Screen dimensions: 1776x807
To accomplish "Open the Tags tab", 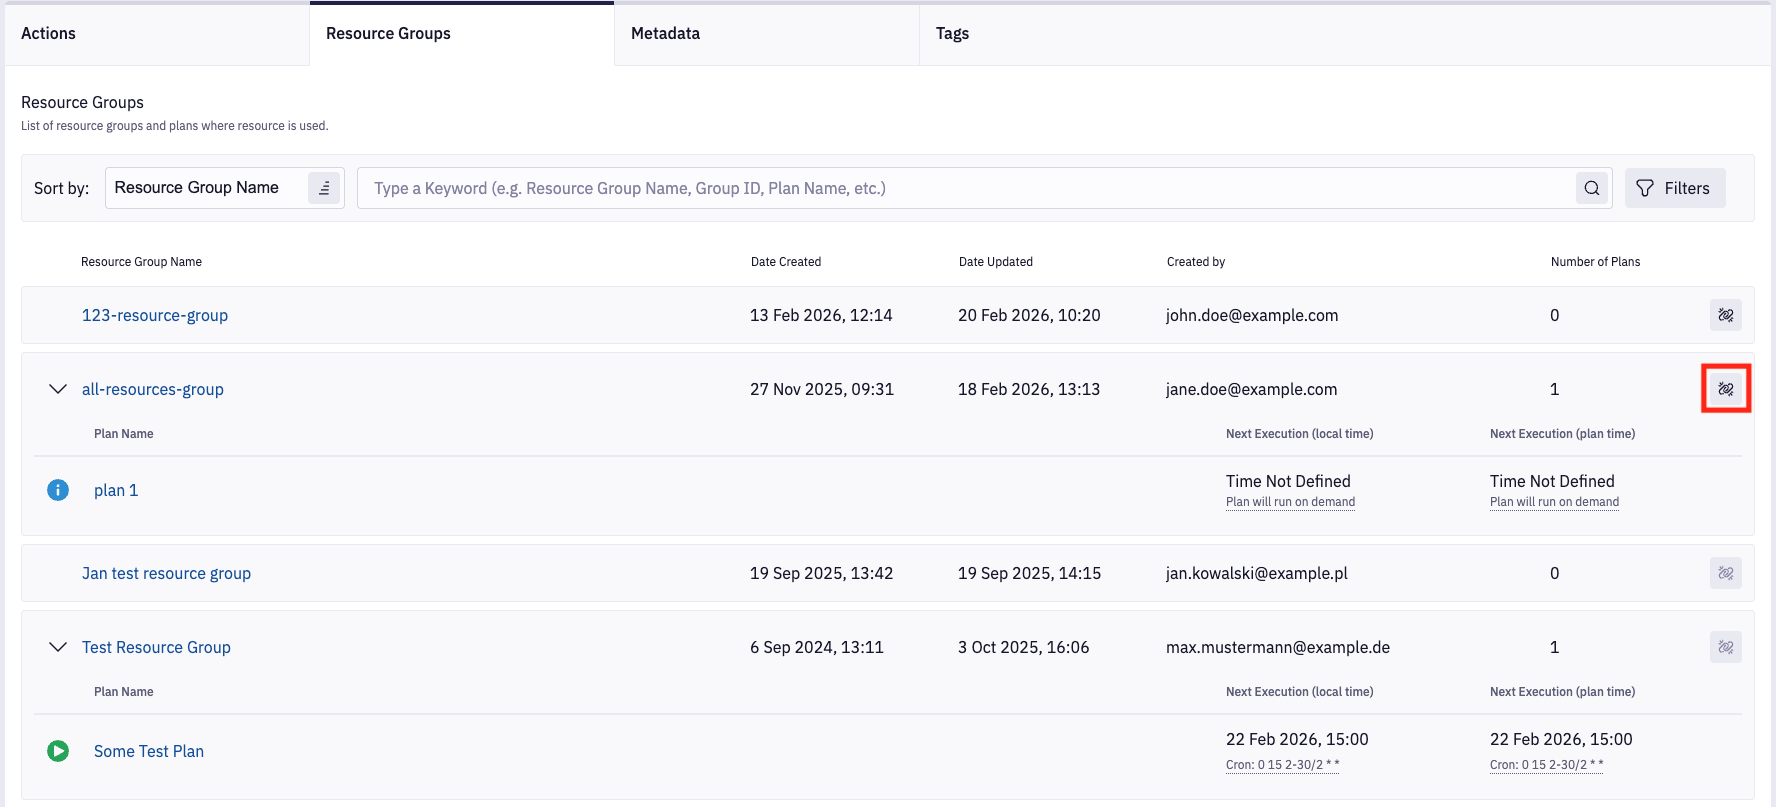I will coord(952,34).
